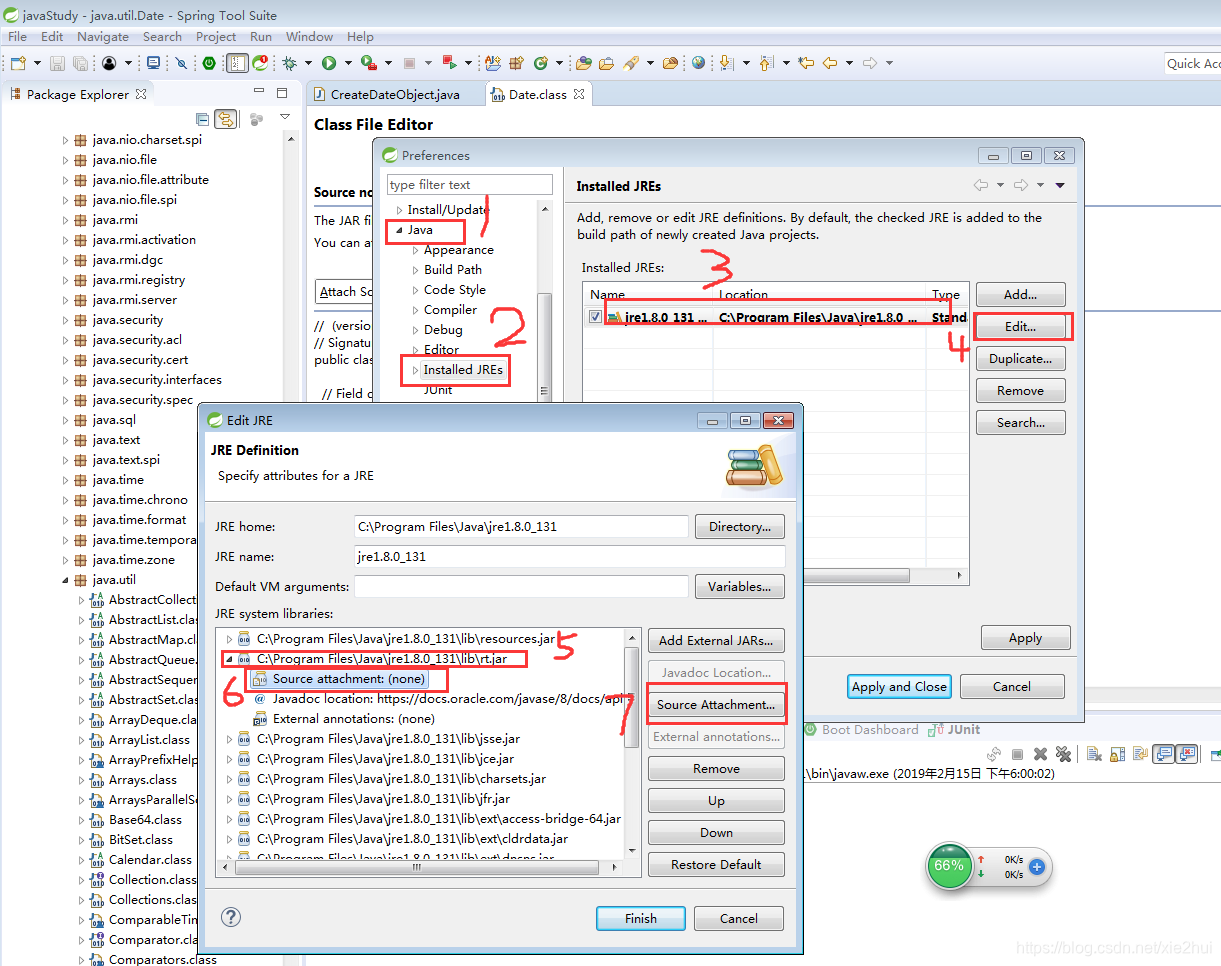
Task: Click the Variables... button
Action: pos(740,587)
